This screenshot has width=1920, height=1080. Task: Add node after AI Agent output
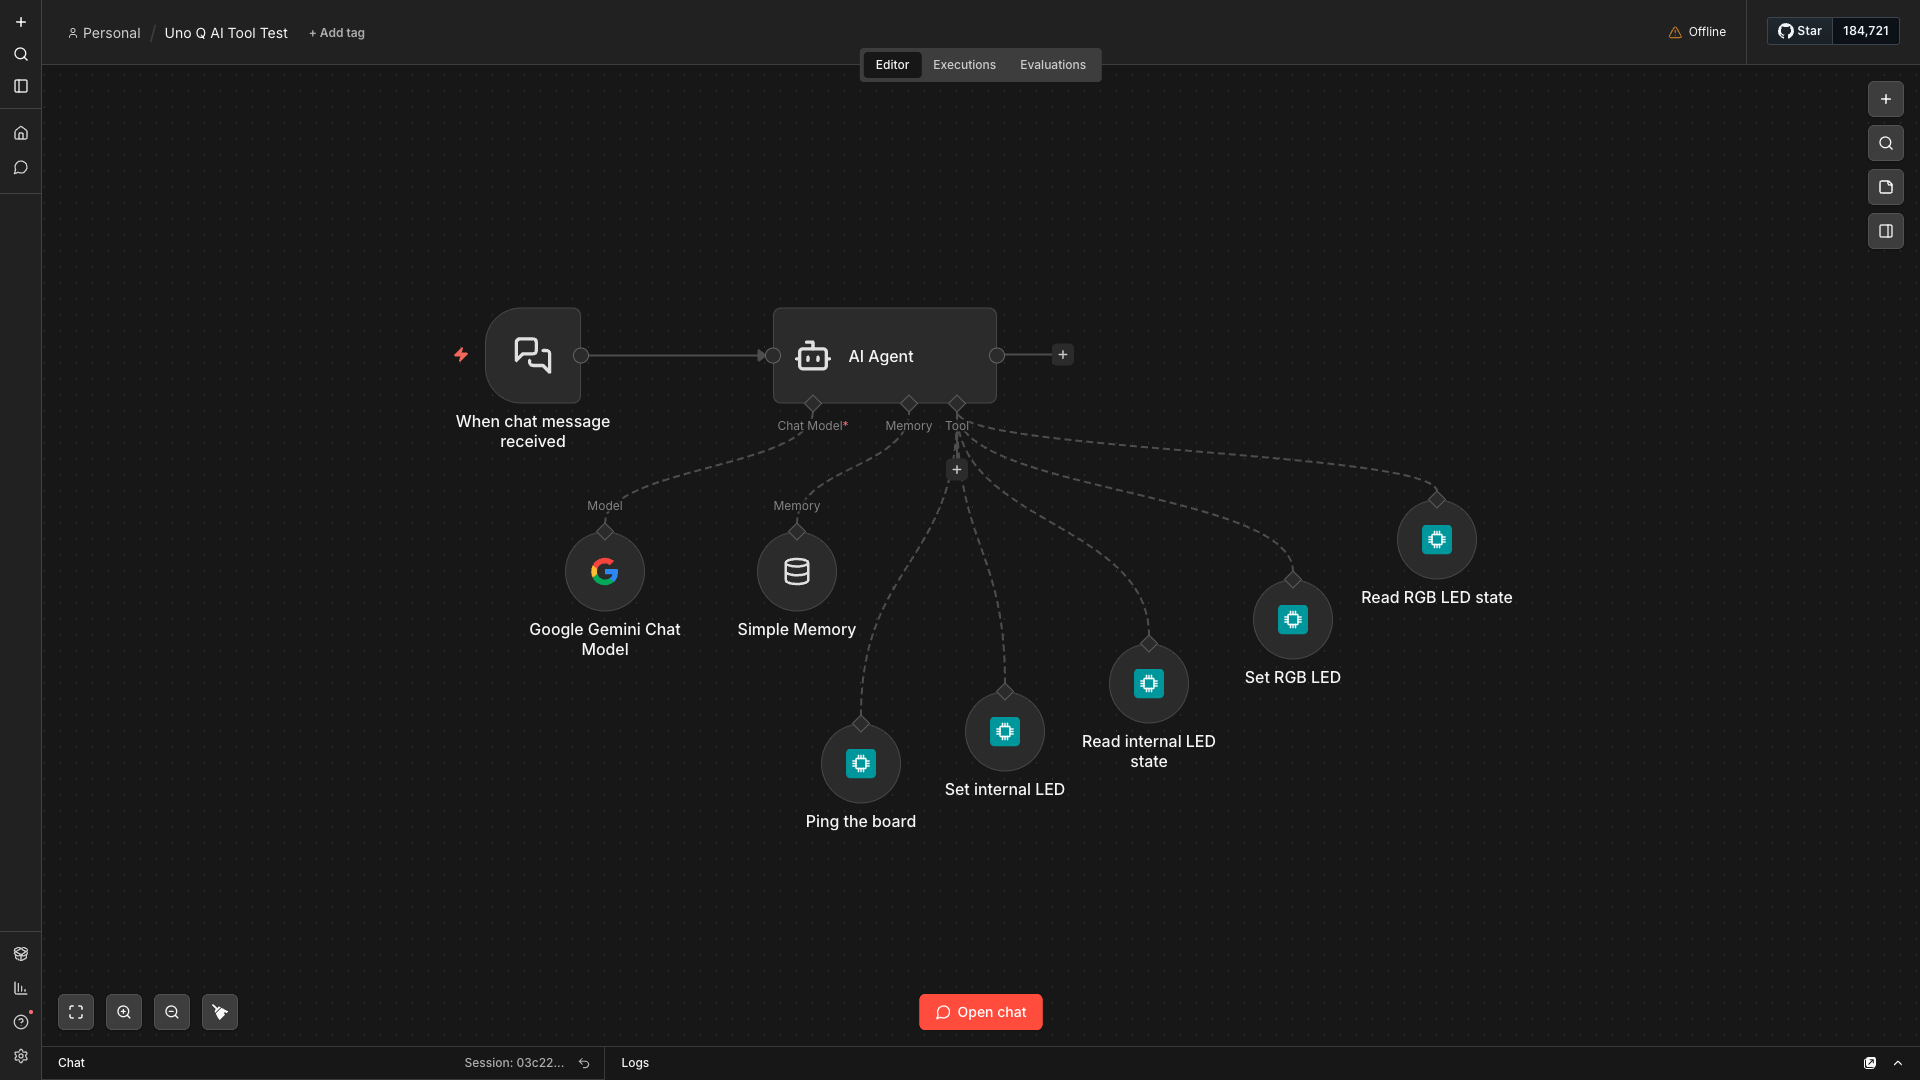click(1062, 355)
